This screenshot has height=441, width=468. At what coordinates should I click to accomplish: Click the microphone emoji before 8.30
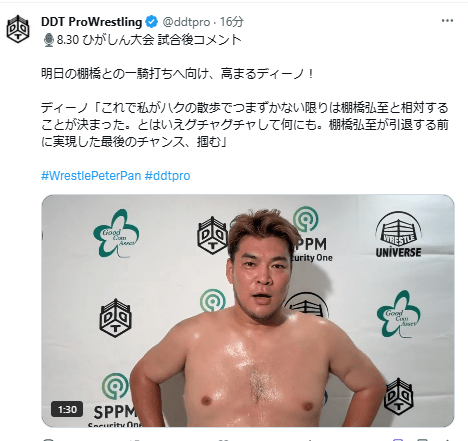pyautogui.click(x=49, y=40)
